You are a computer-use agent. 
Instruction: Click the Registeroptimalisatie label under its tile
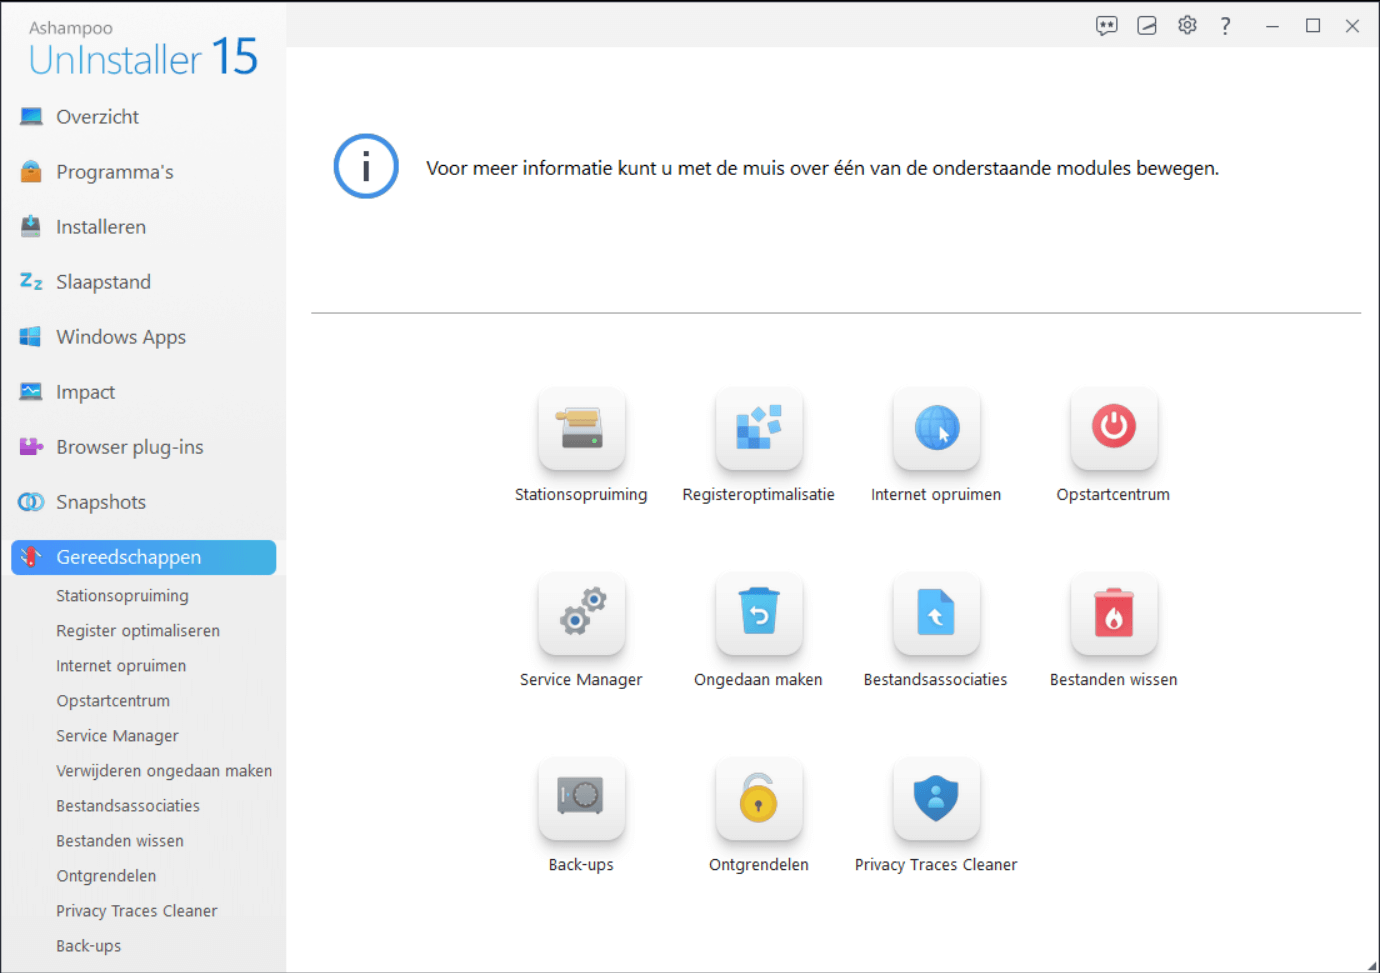pos(758,494)
